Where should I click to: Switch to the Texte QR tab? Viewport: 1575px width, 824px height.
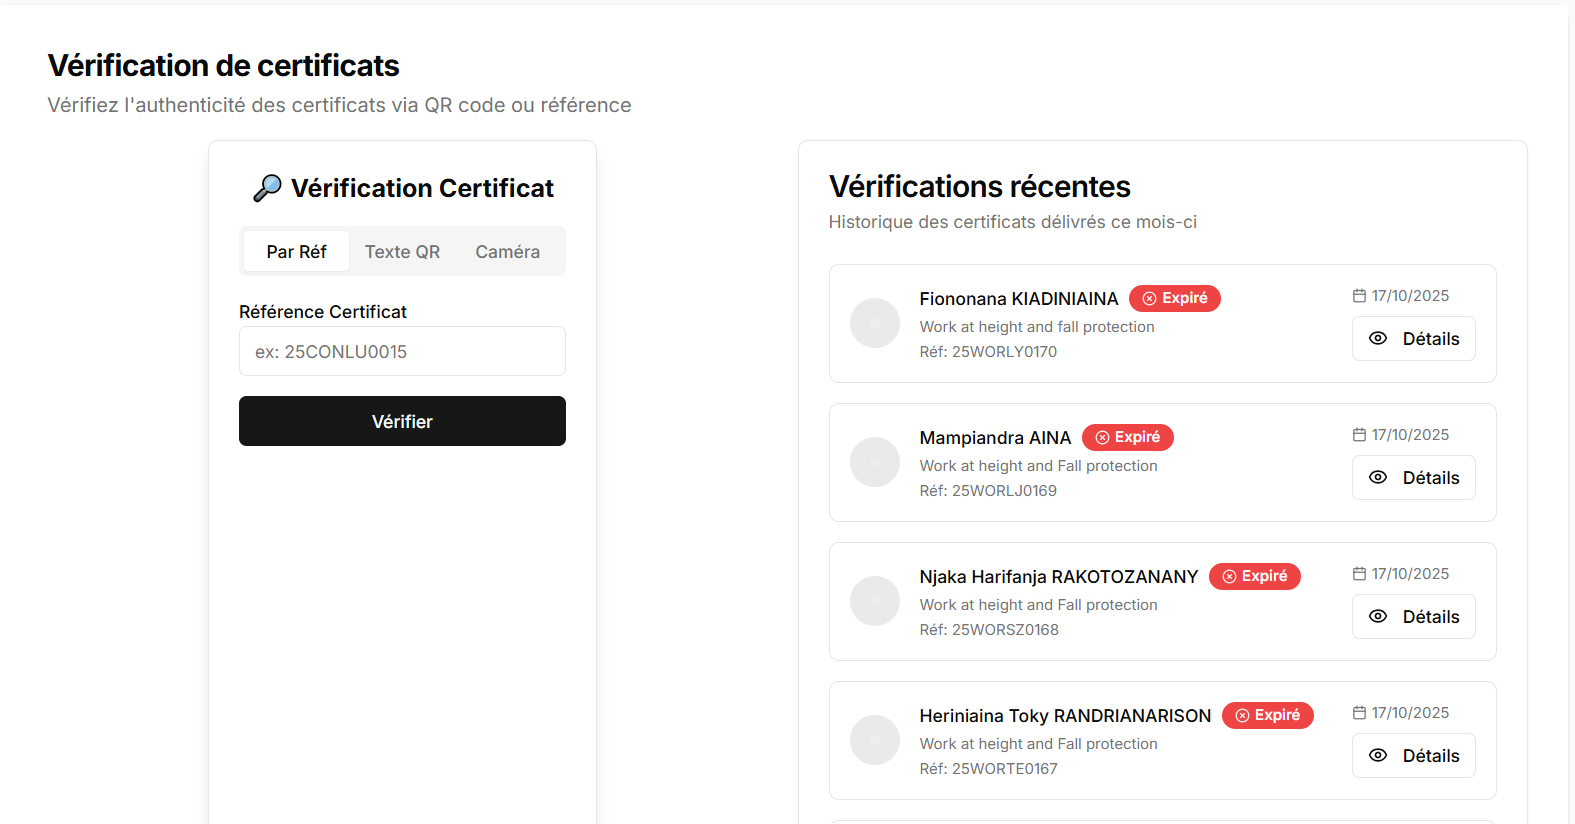coord(402,251)
